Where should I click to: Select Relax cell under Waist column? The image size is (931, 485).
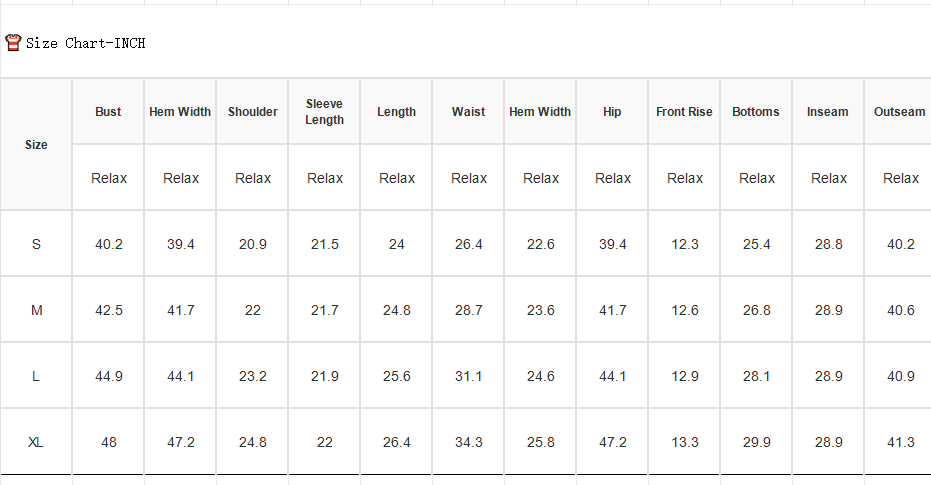pyautogui.click(x=469, y=178)
